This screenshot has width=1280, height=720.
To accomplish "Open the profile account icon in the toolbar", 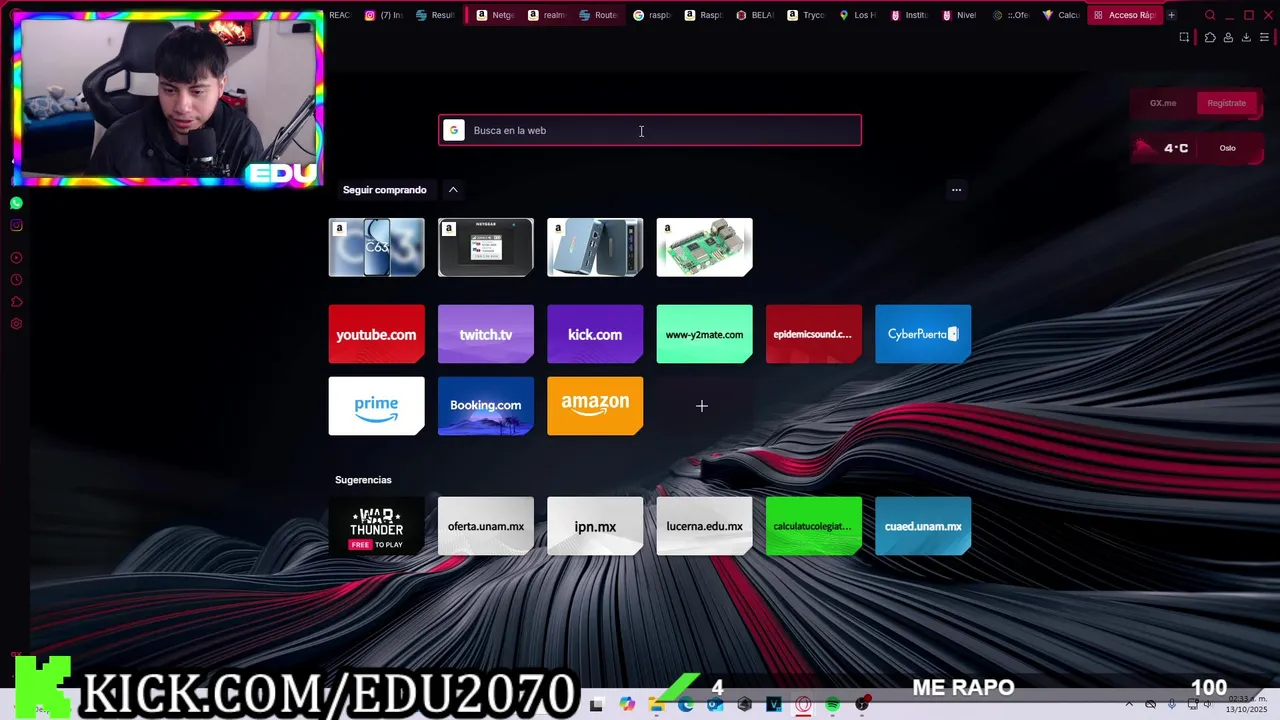I will [x=1228, y=37].
